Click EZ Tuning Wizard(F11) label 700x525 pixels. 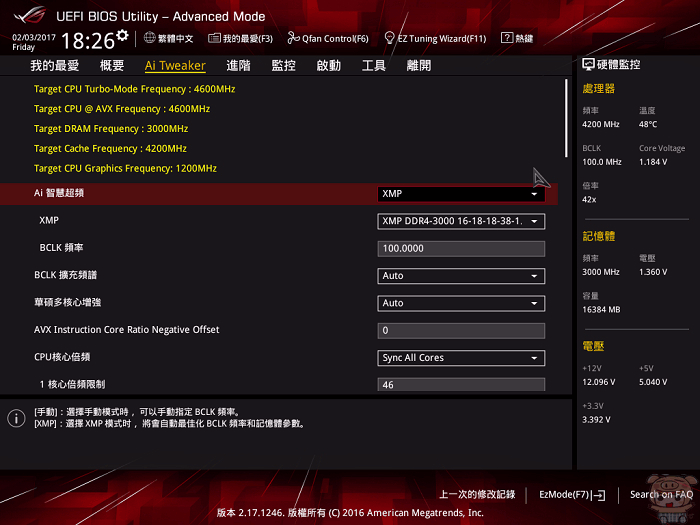(x=442, y=39)
